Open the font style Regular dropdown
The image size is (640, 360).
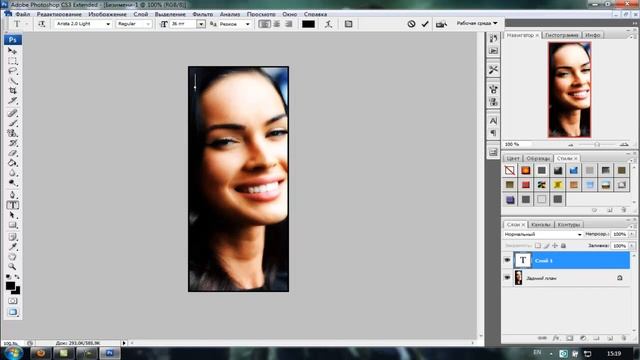[x=148, y=24]
